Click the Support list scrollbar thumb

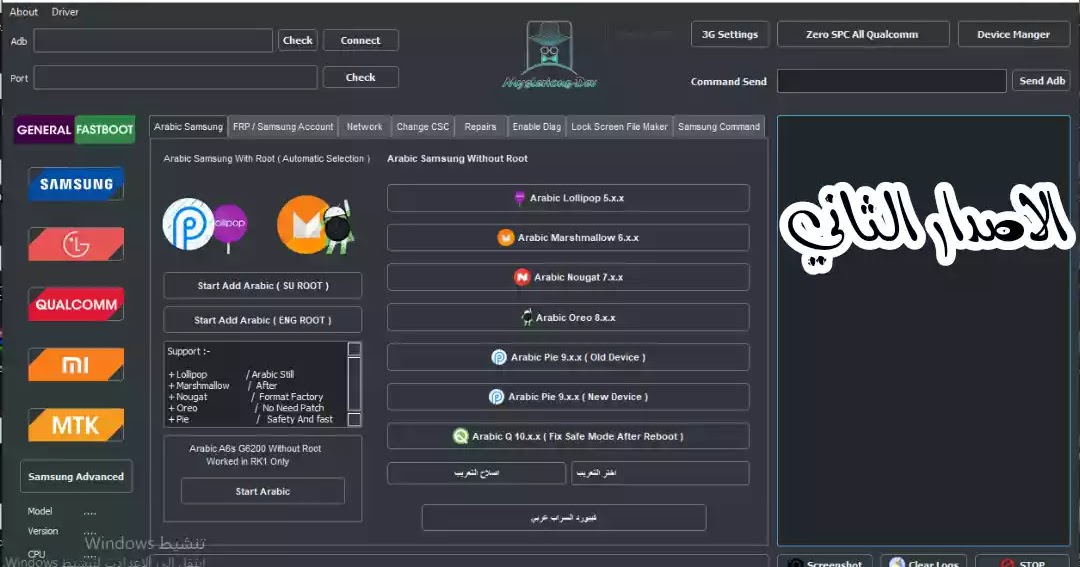(x=354, y=384)
